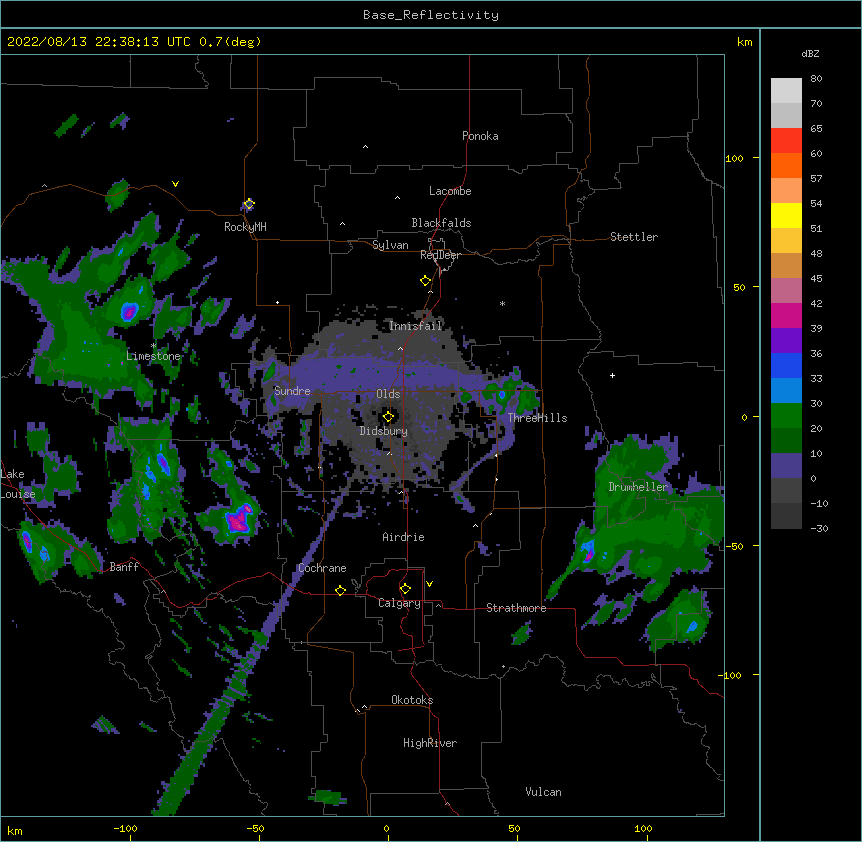This screenshot has width=862, height=842.
Task: Pick the magenta swatch between 42 and 39 dBZ
Action: coord(786,315)
